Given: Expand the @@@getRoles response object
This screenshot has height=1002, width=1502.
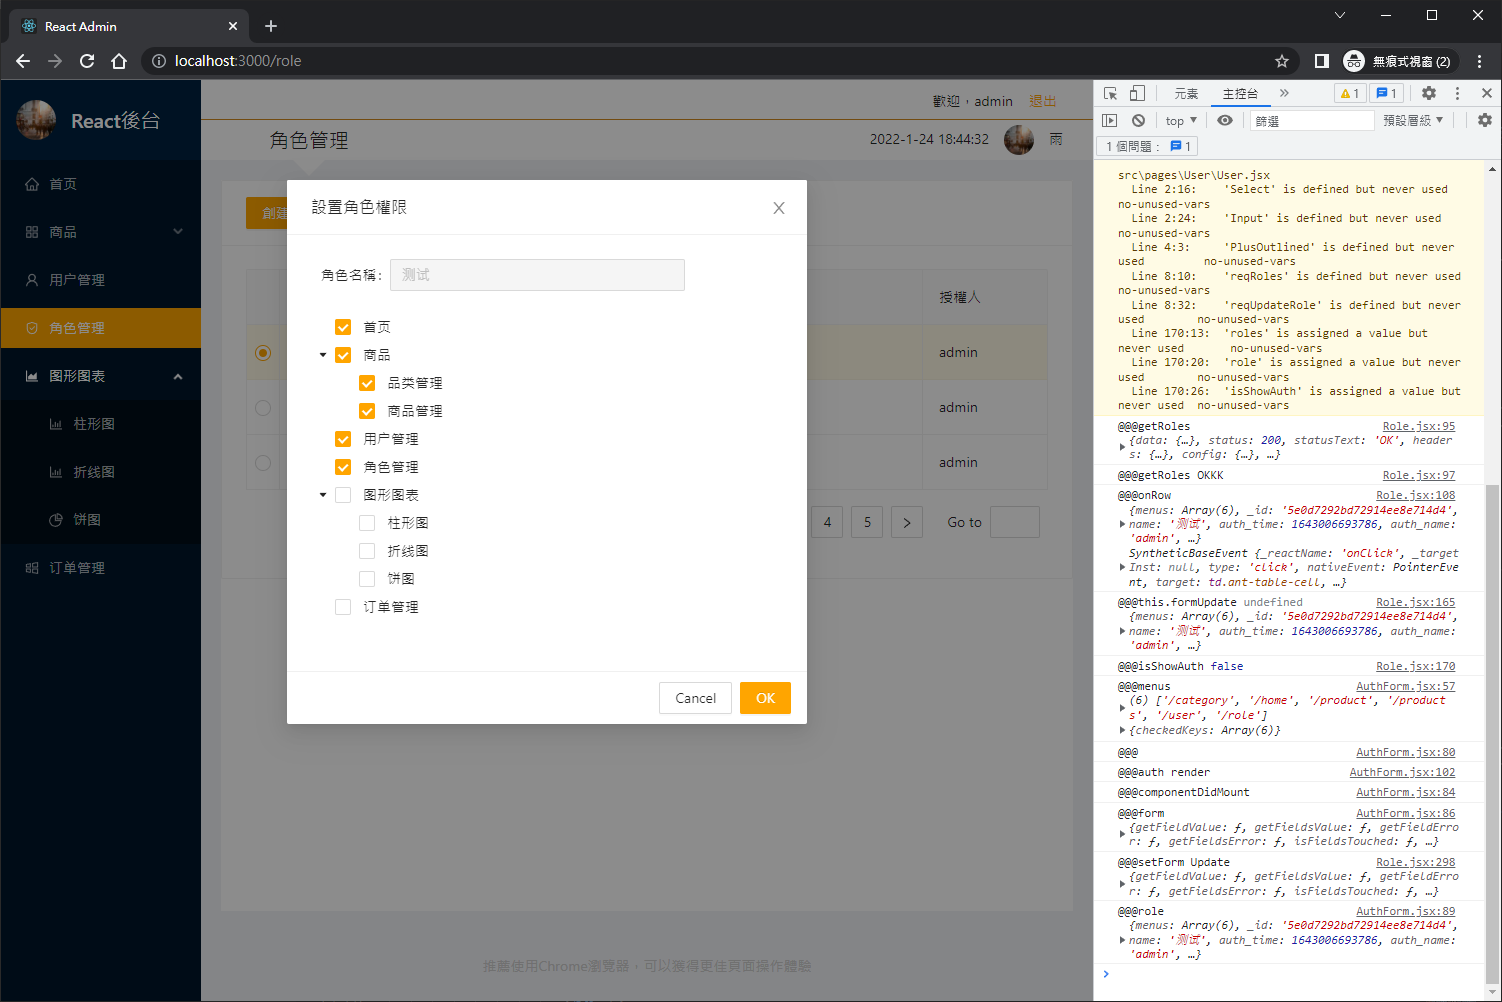Looking at the screenshot, I should point(1122,447).
